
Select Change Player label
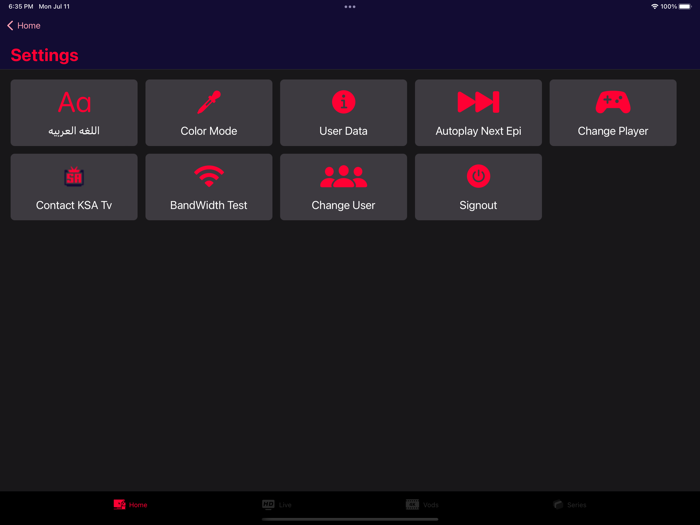pos(613,131)
